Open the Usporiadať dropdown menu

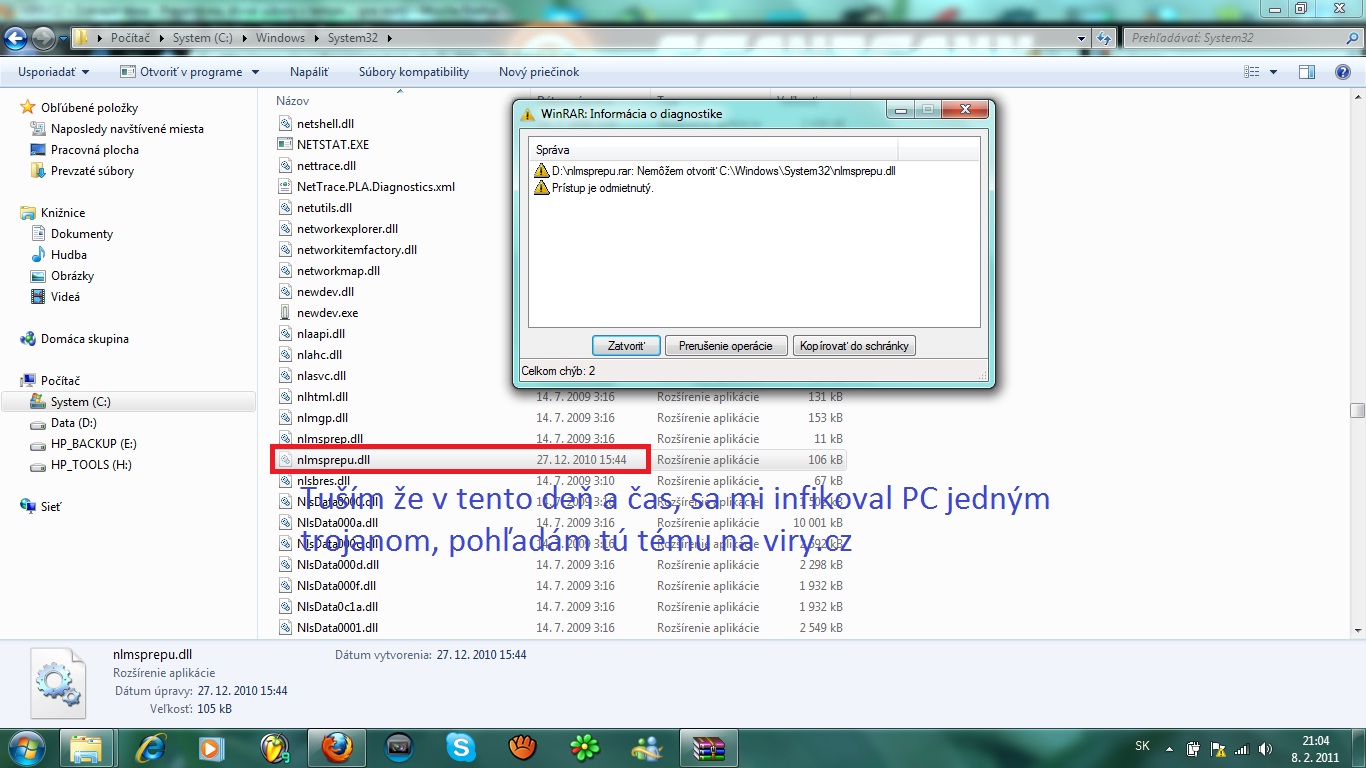[x=53, y=72]
